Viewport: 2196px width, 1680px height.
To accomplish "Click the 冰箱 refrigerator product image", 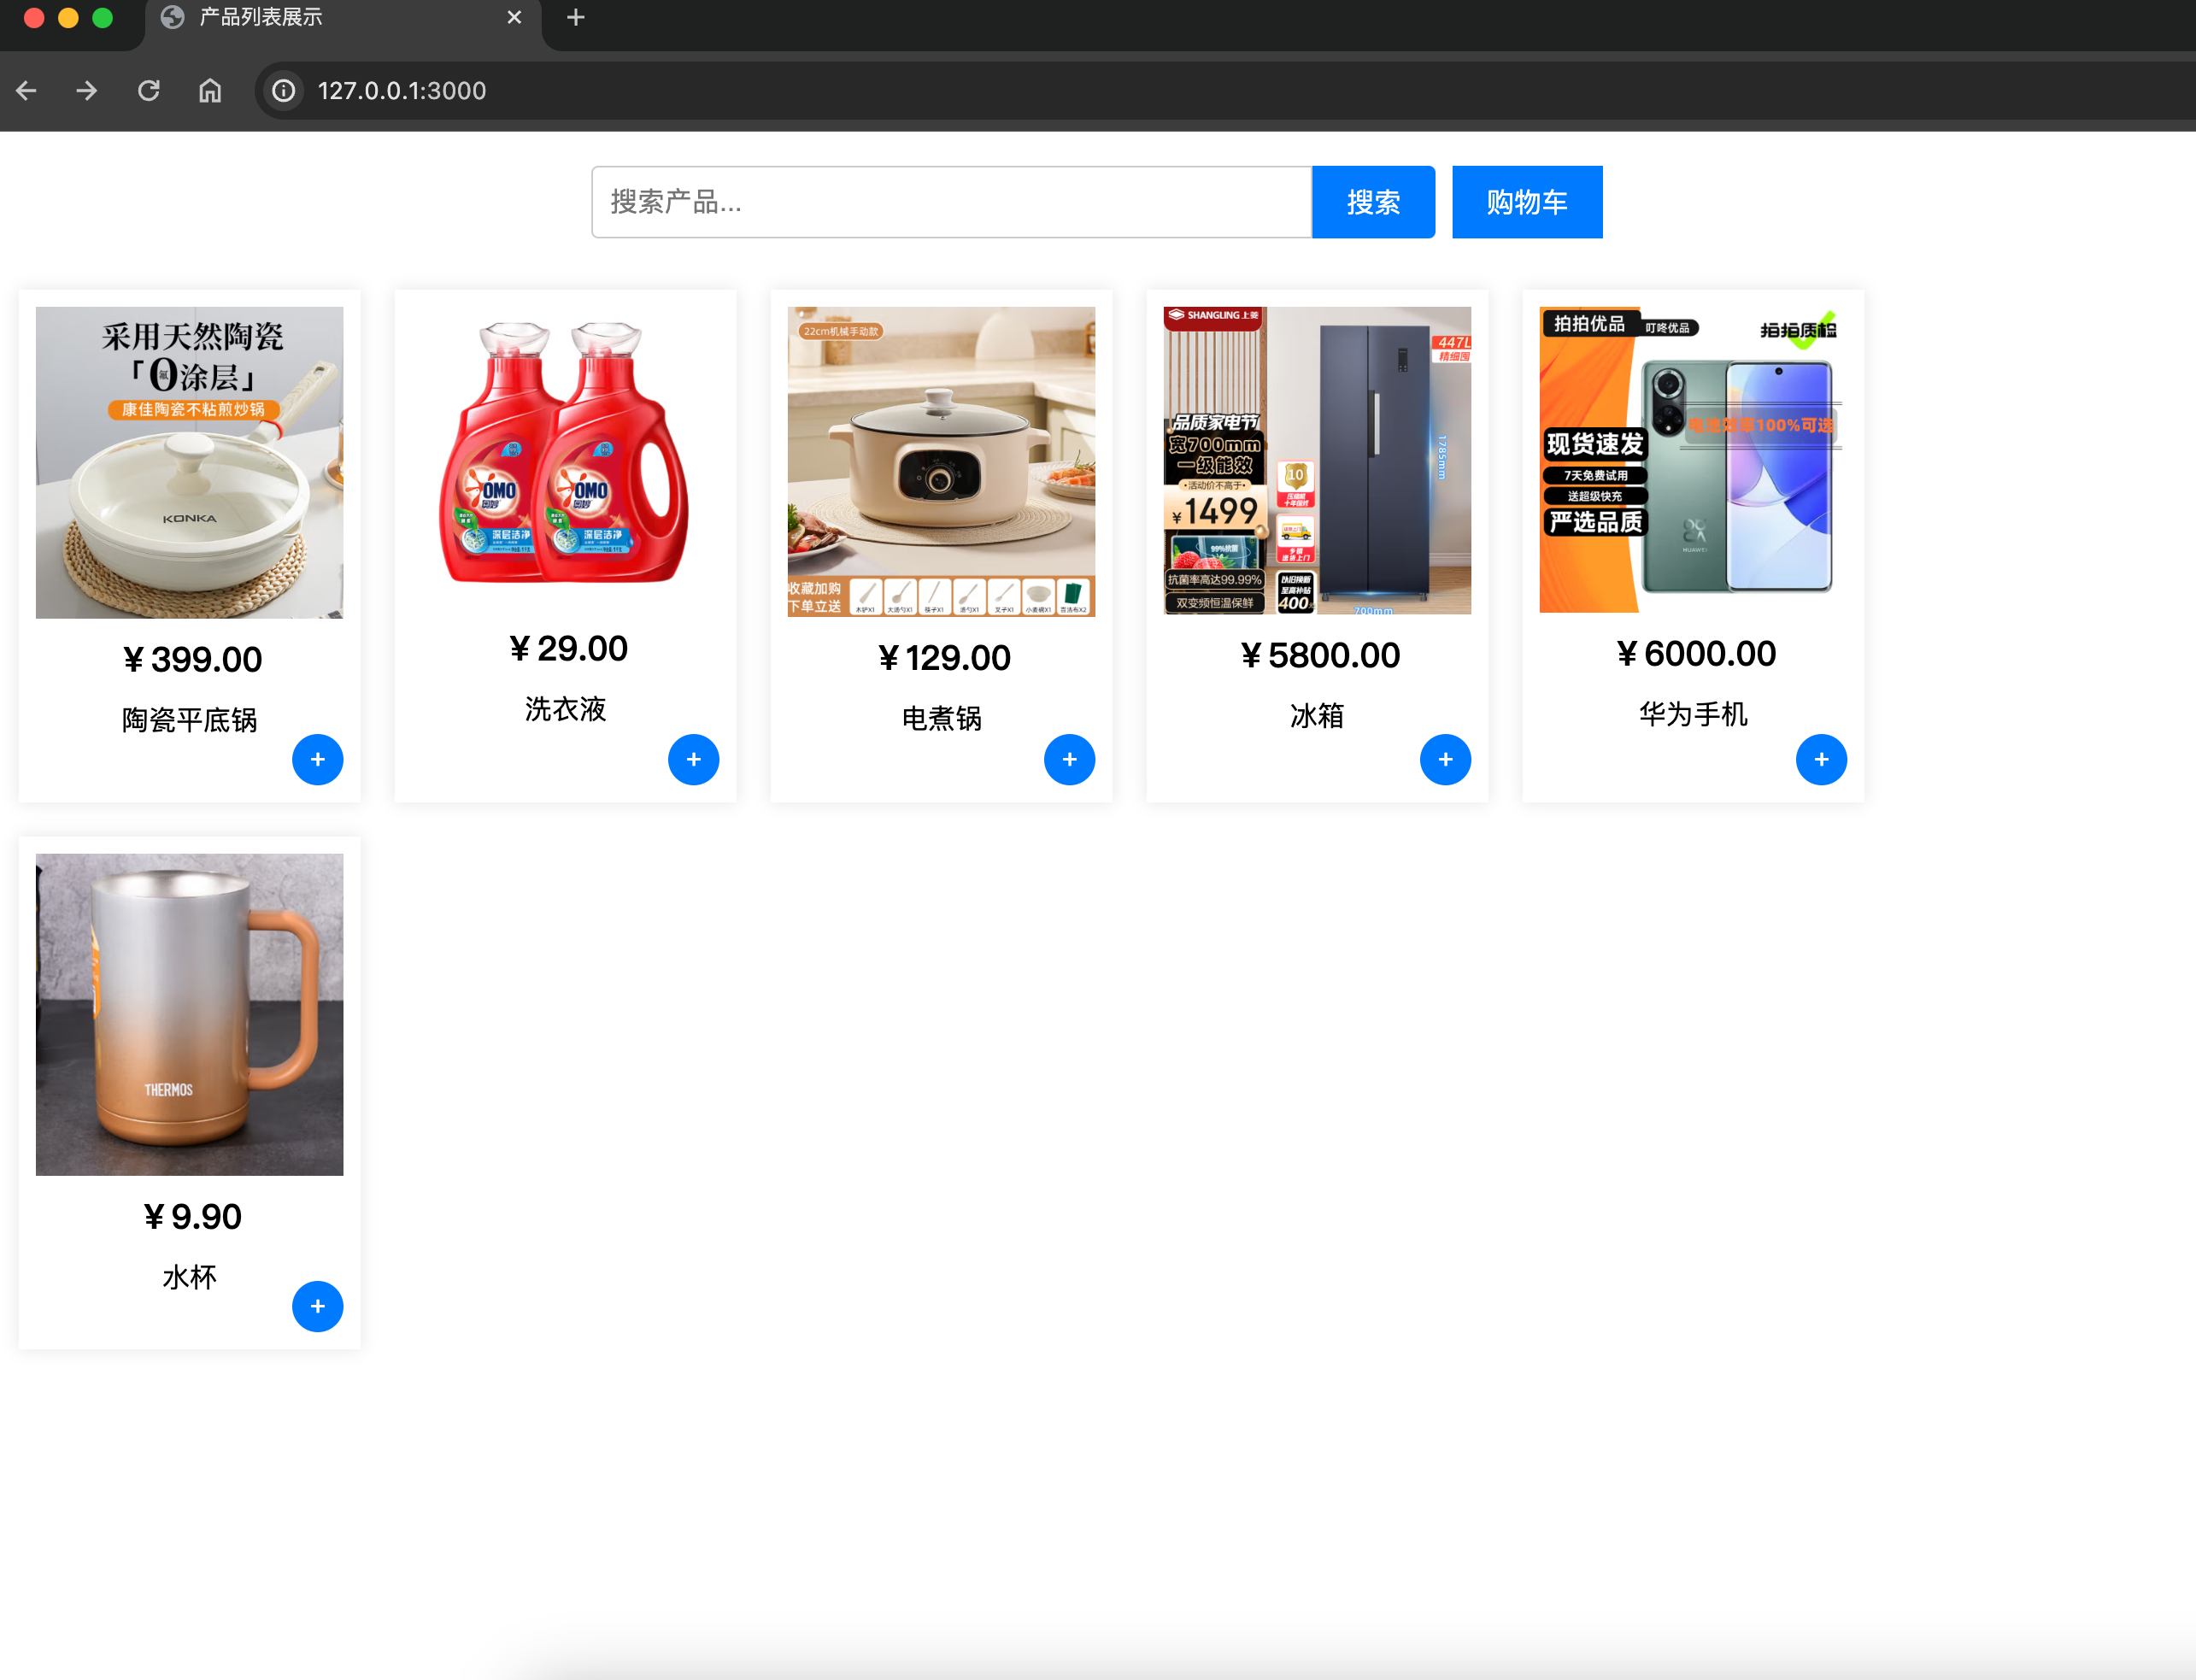I will coord(1317,460).
